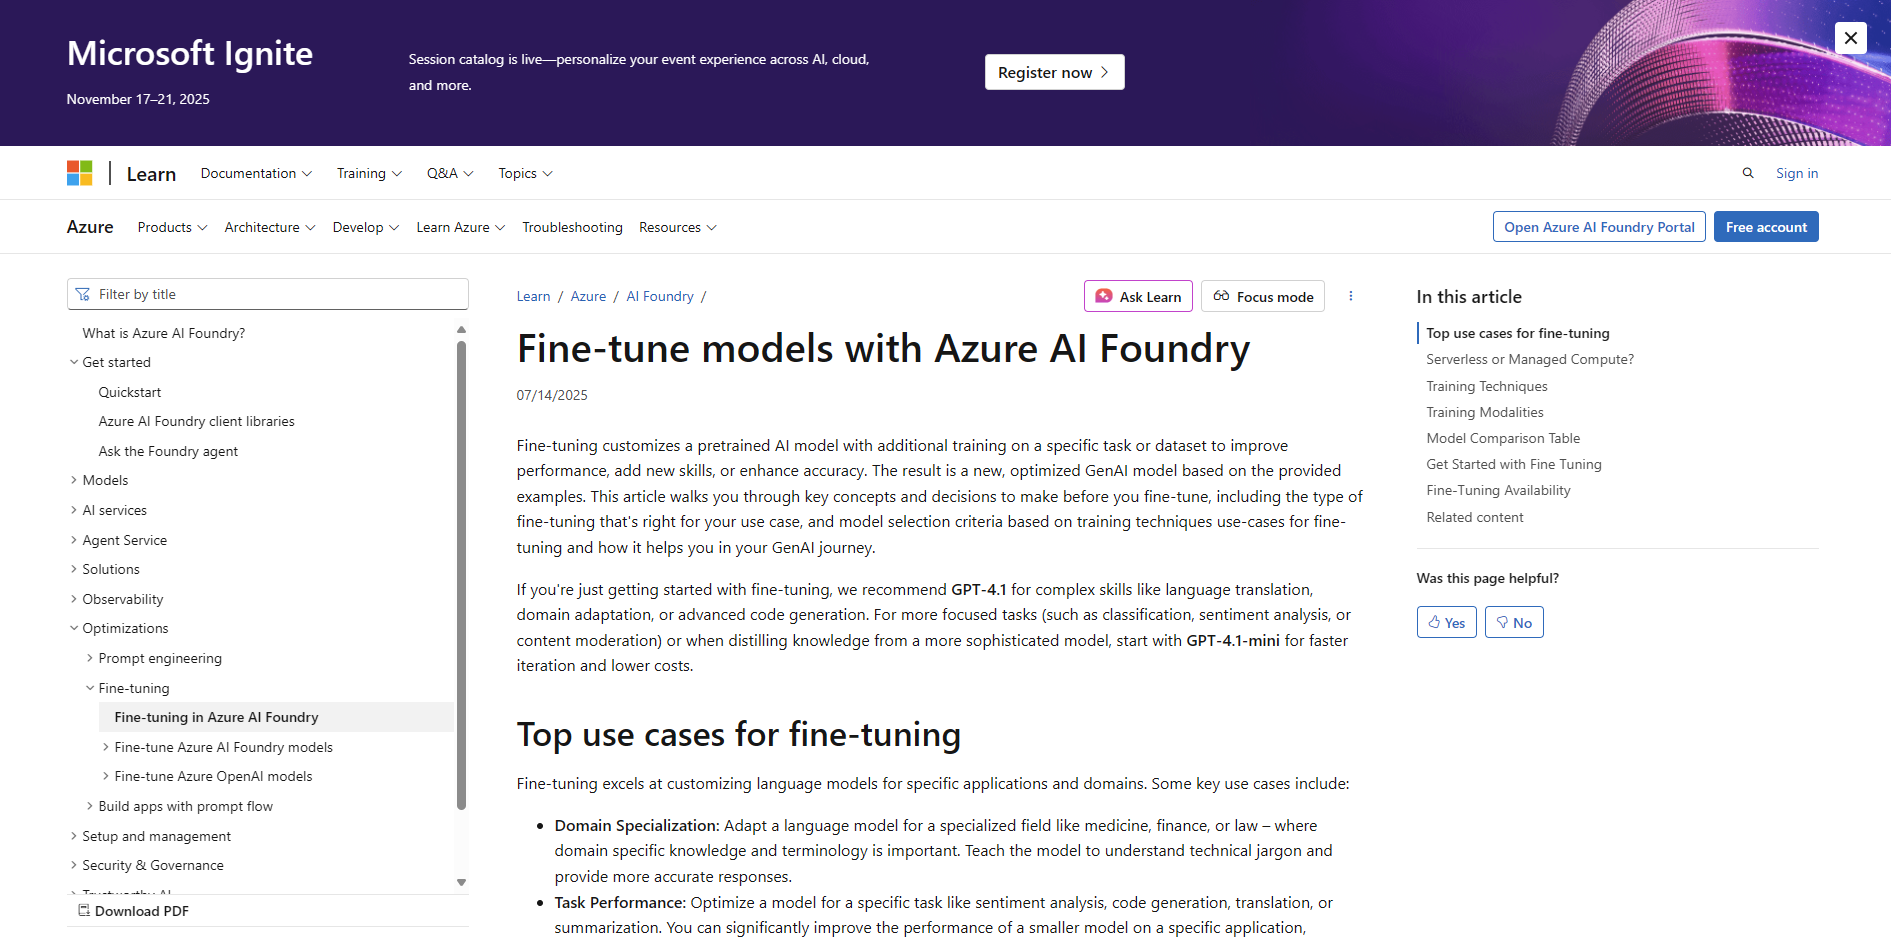Image resolution: width=1891 pixels, height=947 pixels.
Task: Click the search magnifier icon
Action: coord(1747,173)
